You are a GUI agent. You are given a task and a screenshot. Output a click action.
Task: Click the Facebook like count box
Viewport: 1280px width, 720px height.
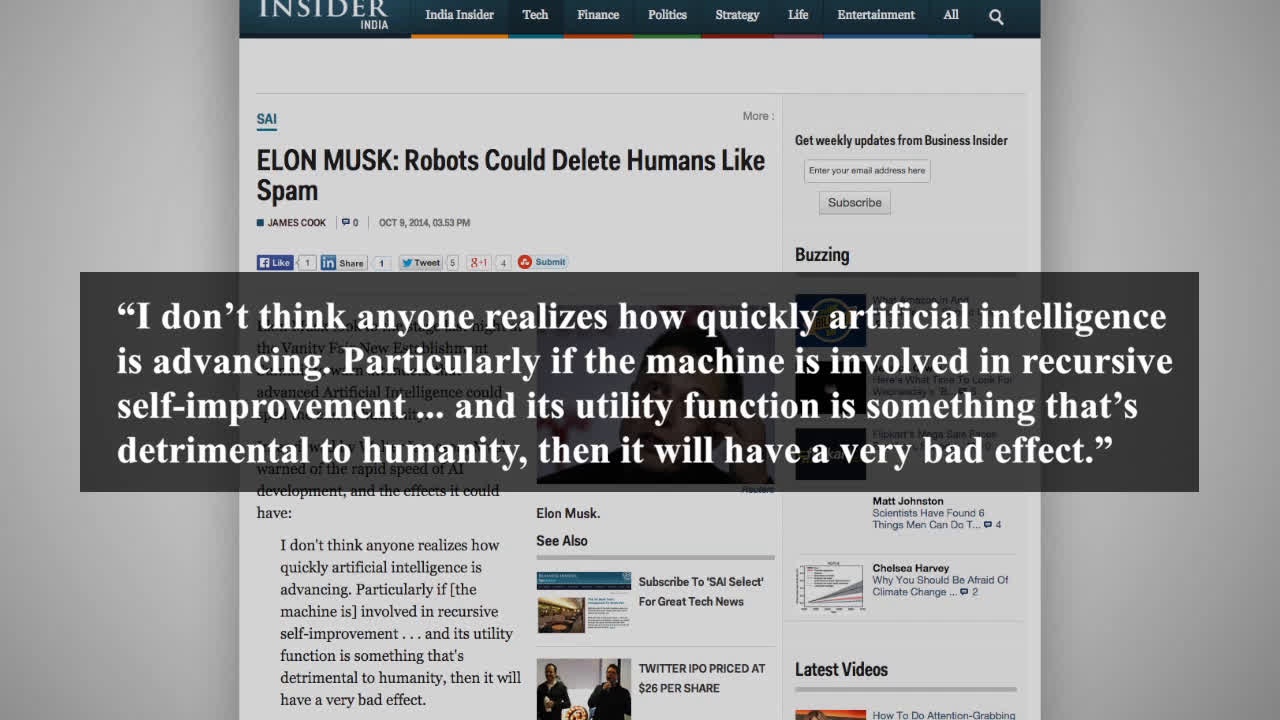[x=307, y=263]
